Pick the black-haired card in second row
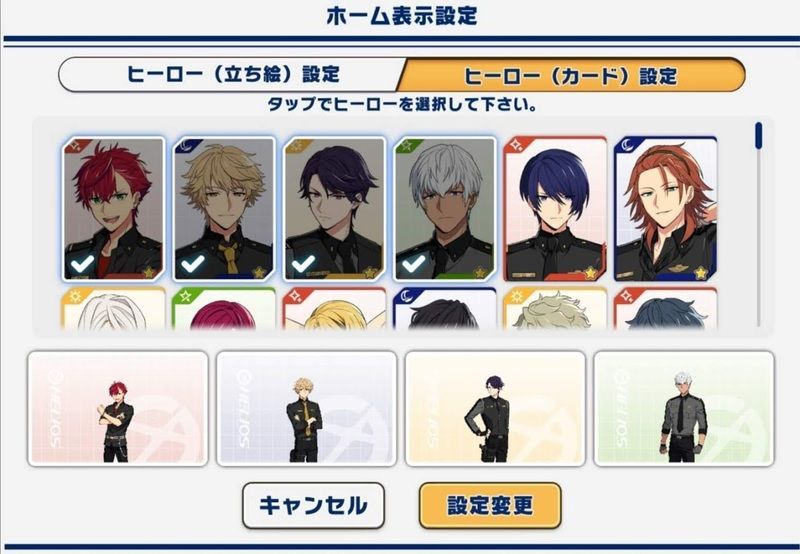This screenshot has height=554, width=800. [445, 308]
